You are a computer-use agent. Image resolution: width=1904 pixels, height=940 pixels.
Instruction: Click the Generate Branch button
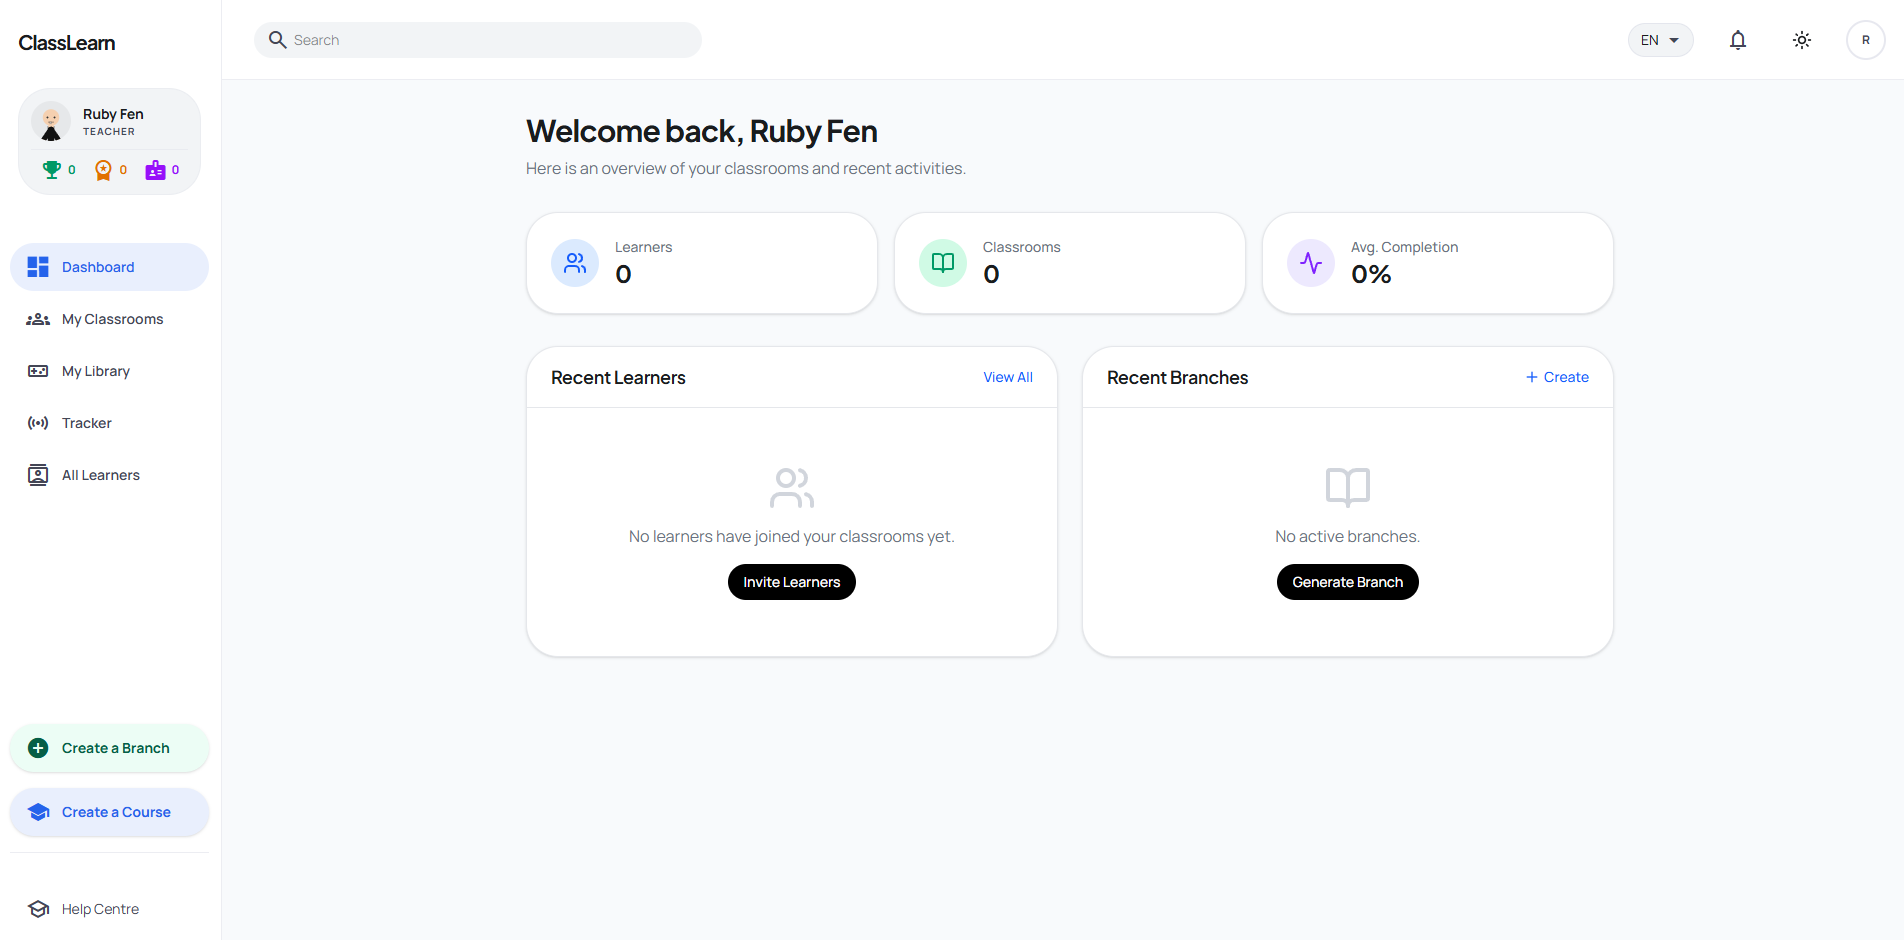[1348, 582]
